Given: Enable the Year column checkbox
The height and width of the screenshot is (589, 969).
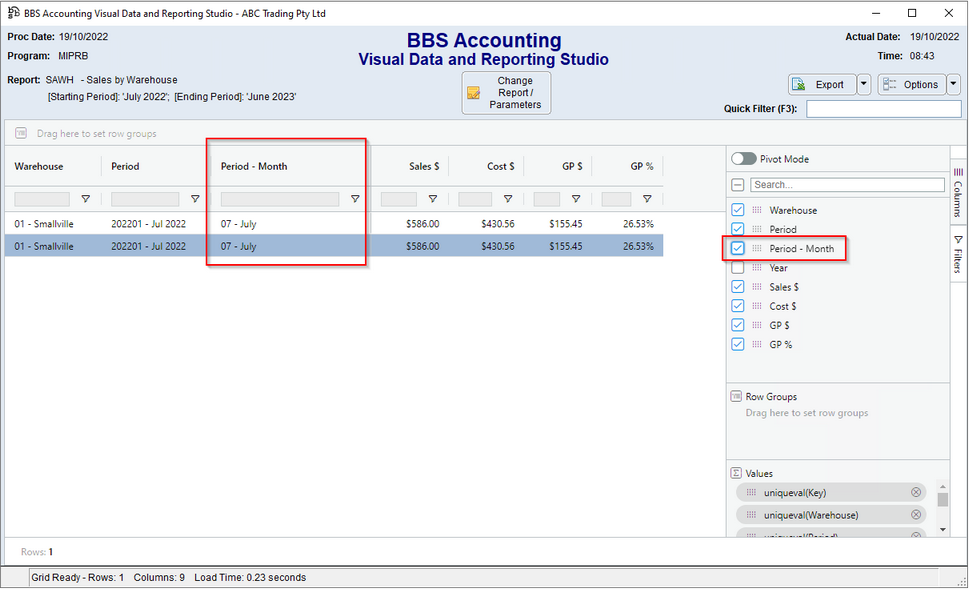Looking at the screenshot, I should [x=738, y=268].
